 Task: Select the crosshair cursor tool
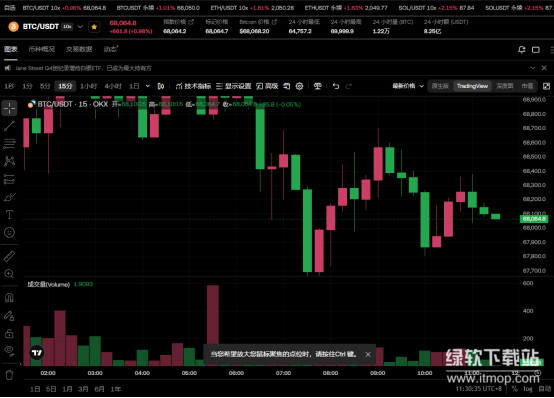click(10, 108)
